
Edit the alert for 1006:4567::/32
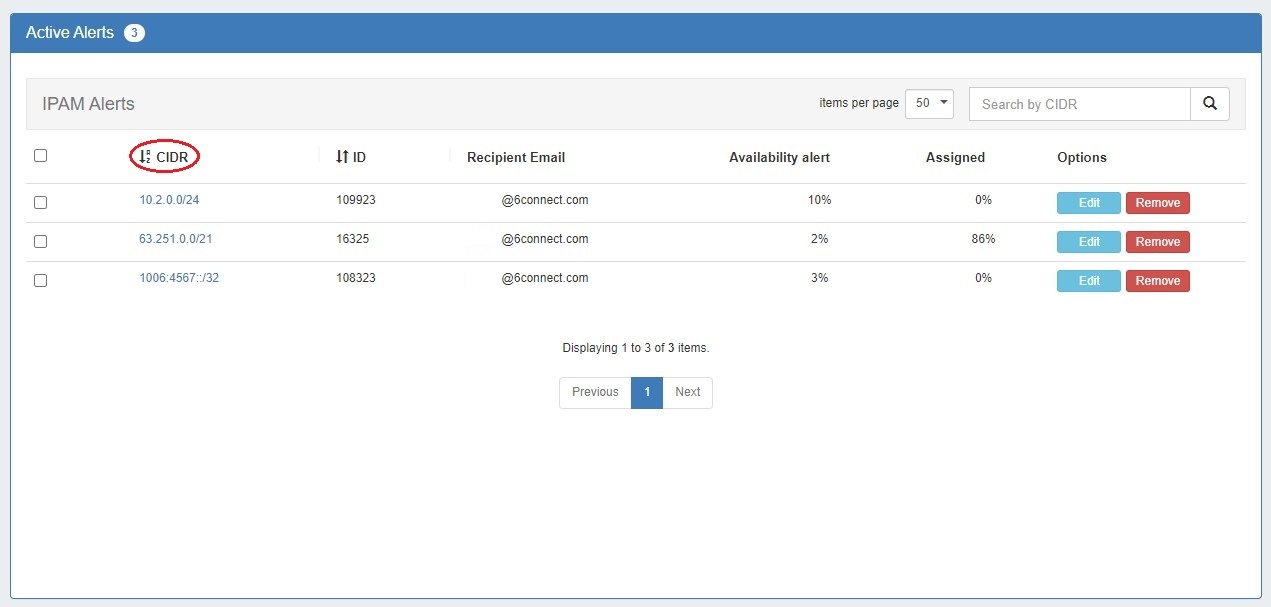(x=1088, y=281)
